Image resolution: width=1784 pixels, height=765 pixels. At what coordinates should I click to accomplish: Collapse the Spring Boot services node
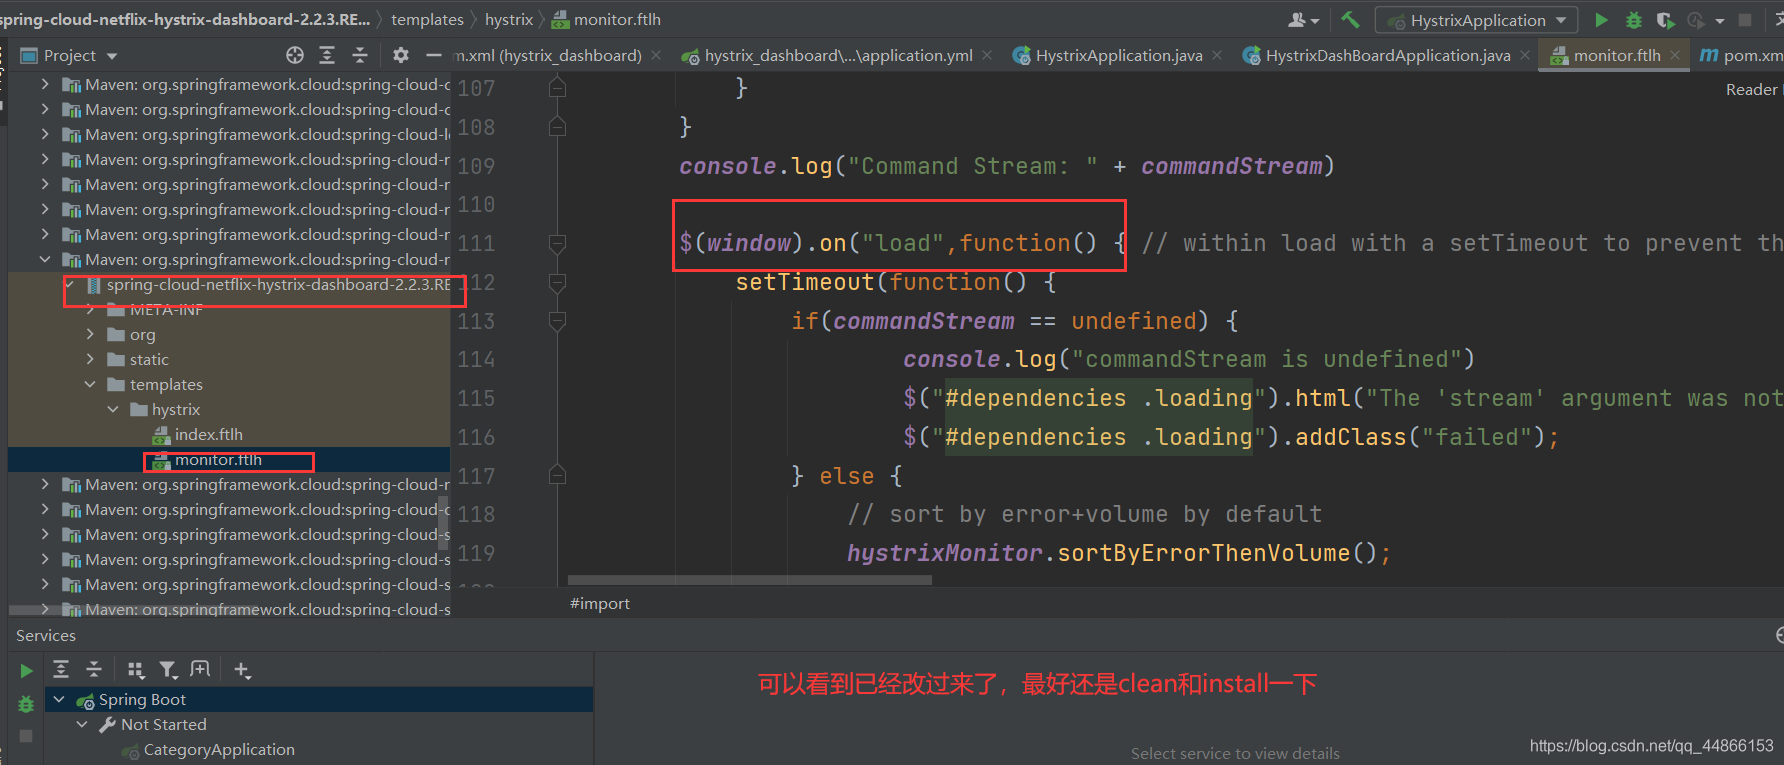click(x=59, y=700)
